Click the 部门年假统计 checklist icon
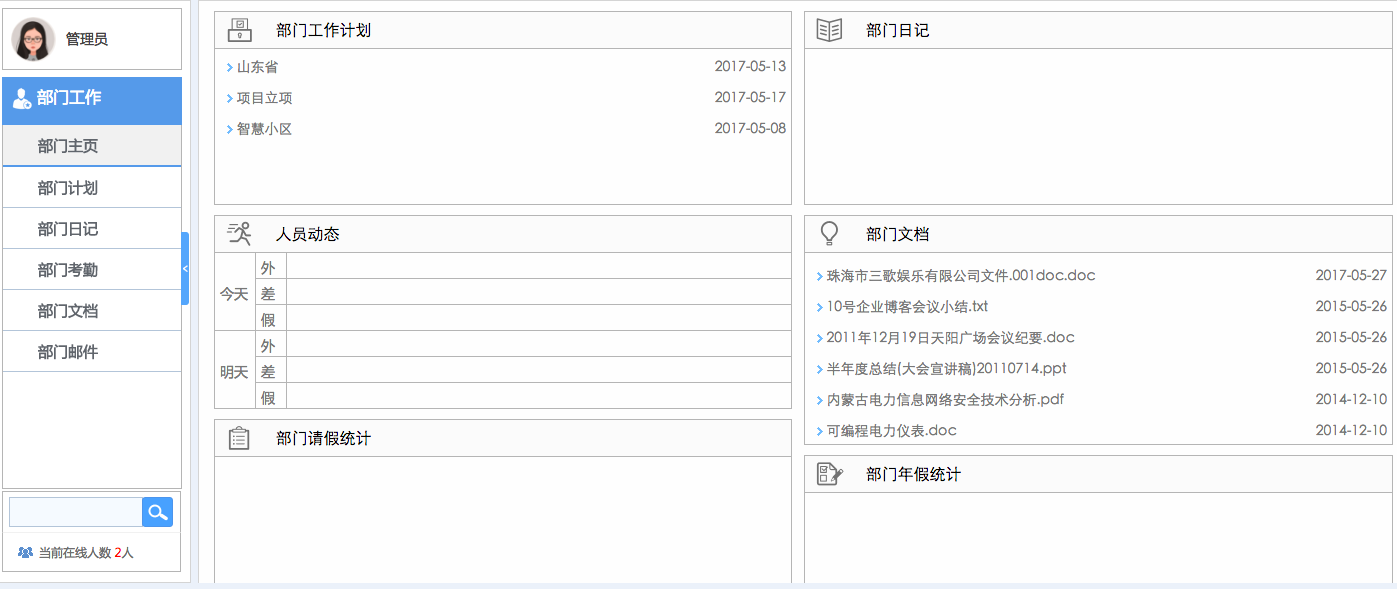 click(829, 474)
